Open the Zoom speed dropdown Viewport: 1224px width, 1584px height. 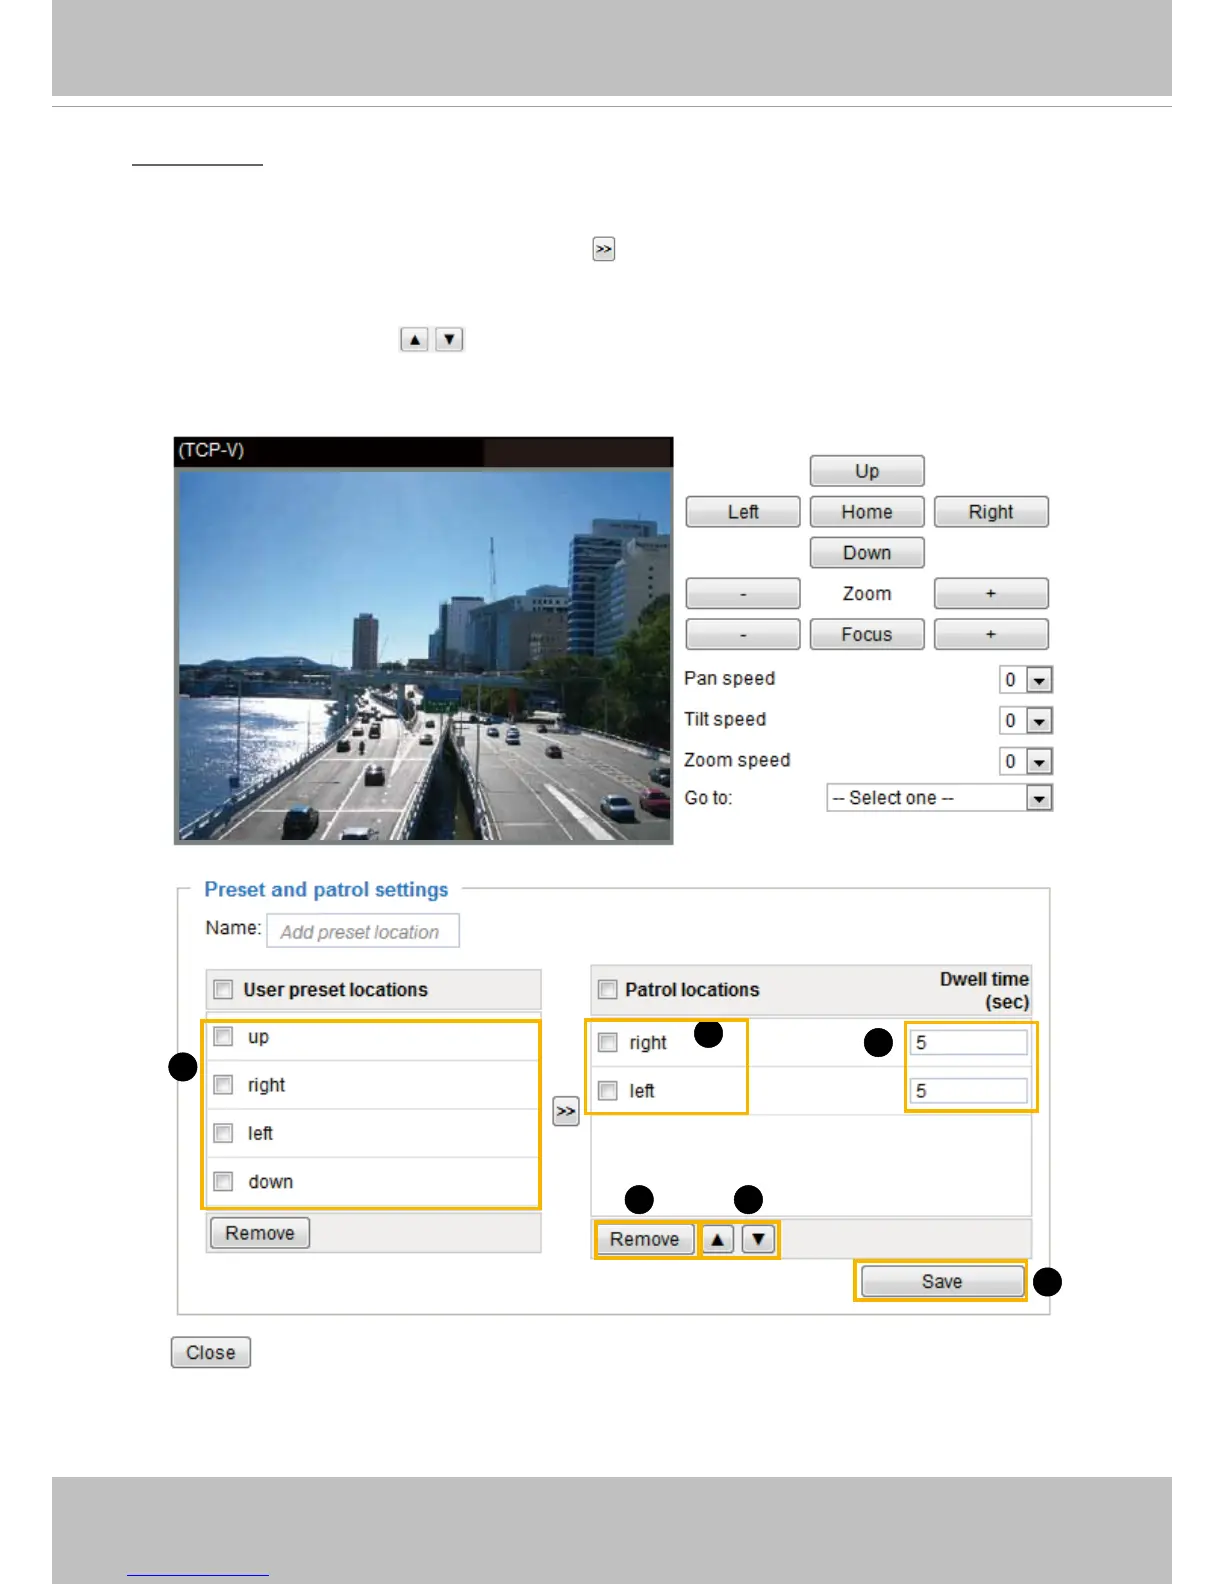1025,762
